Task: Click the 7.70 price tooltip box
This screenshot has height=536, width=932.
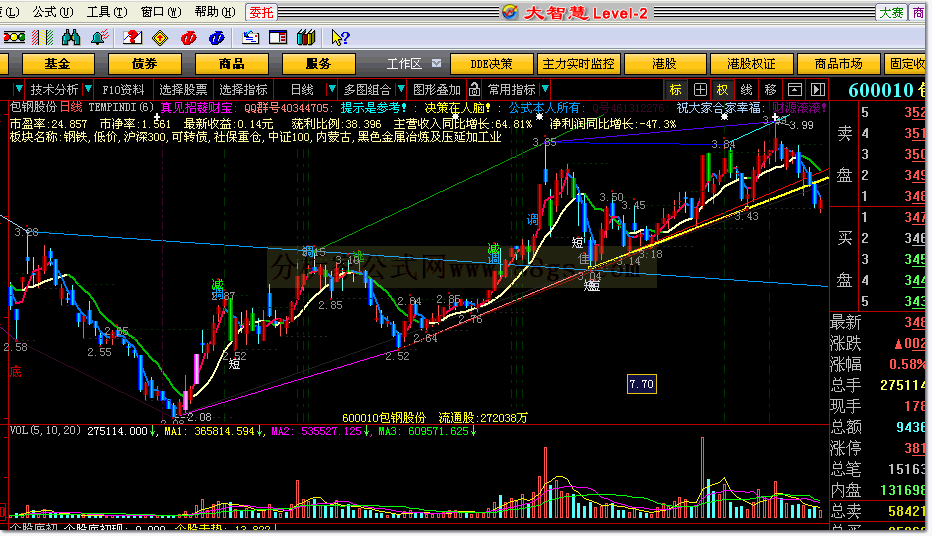Action: (x=641, y=384)
